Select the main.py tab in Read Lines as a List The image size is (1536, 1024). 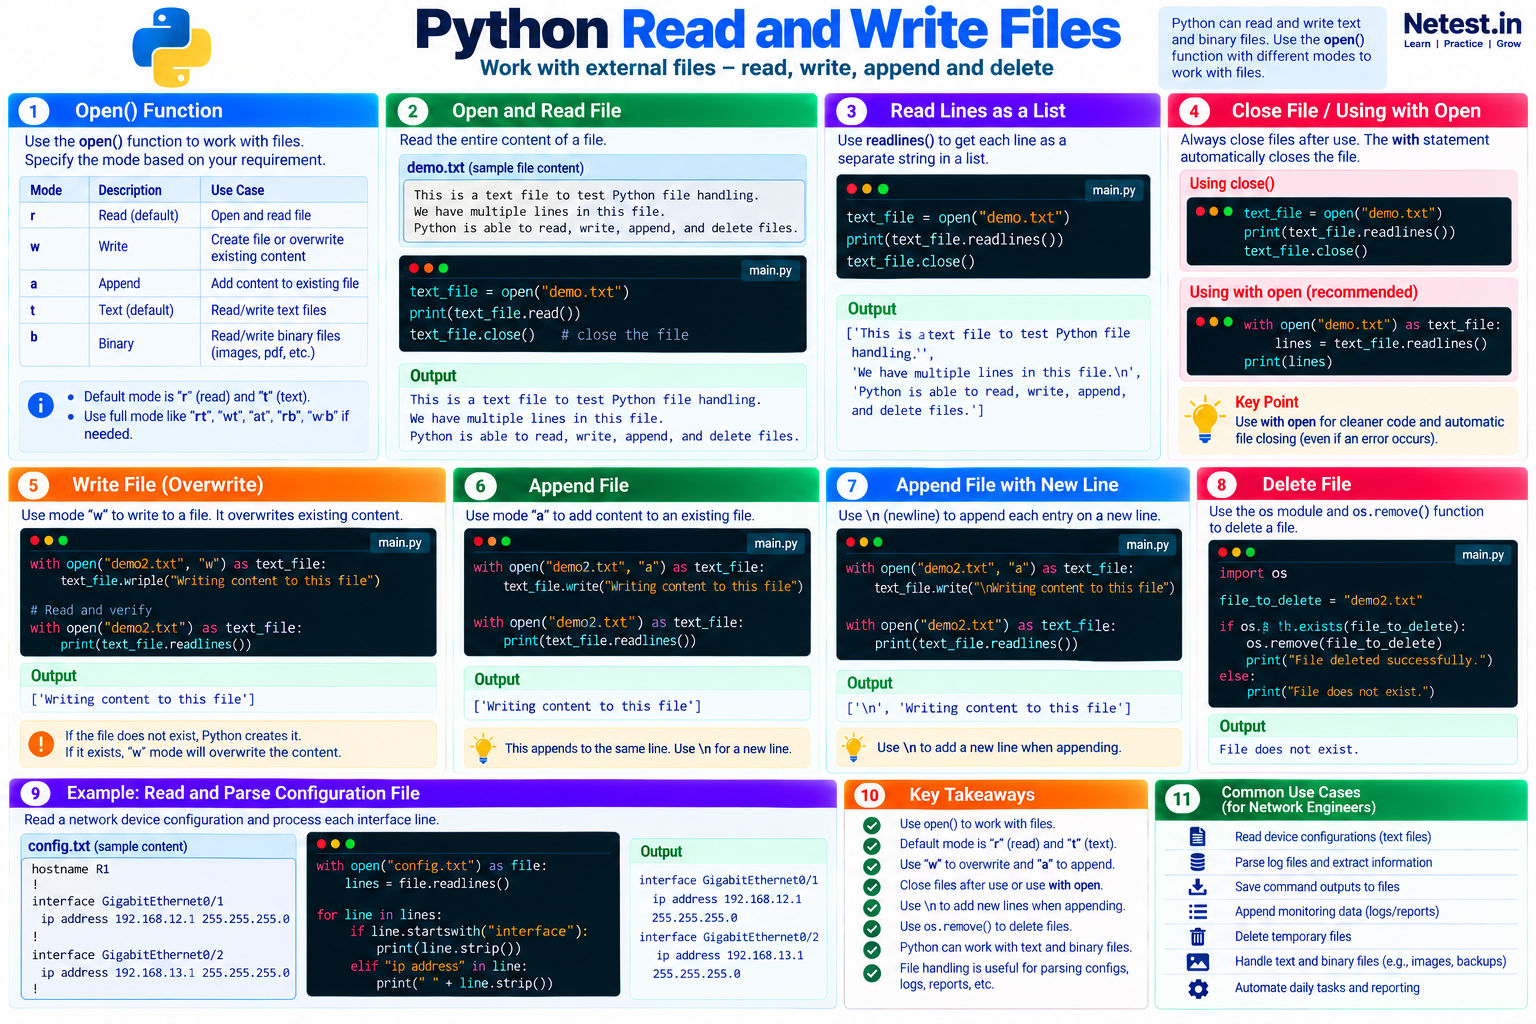click(1113, 190)
